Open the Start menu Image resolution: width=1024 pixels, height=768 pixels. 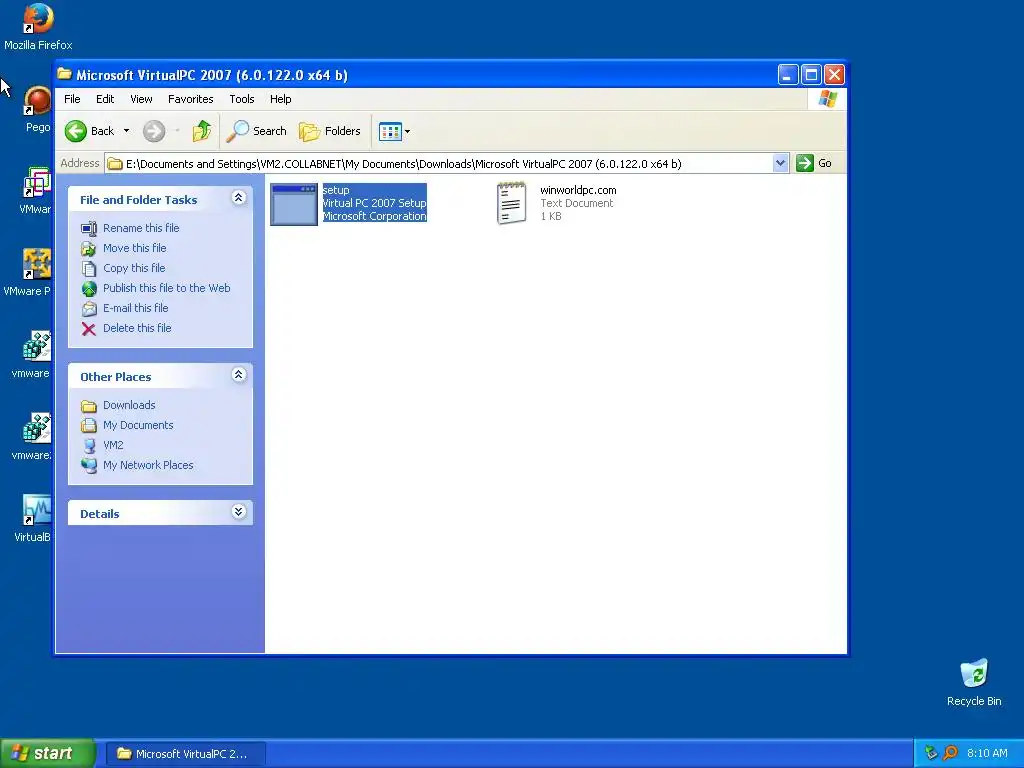pyautogui.click(x=47, y=753)
